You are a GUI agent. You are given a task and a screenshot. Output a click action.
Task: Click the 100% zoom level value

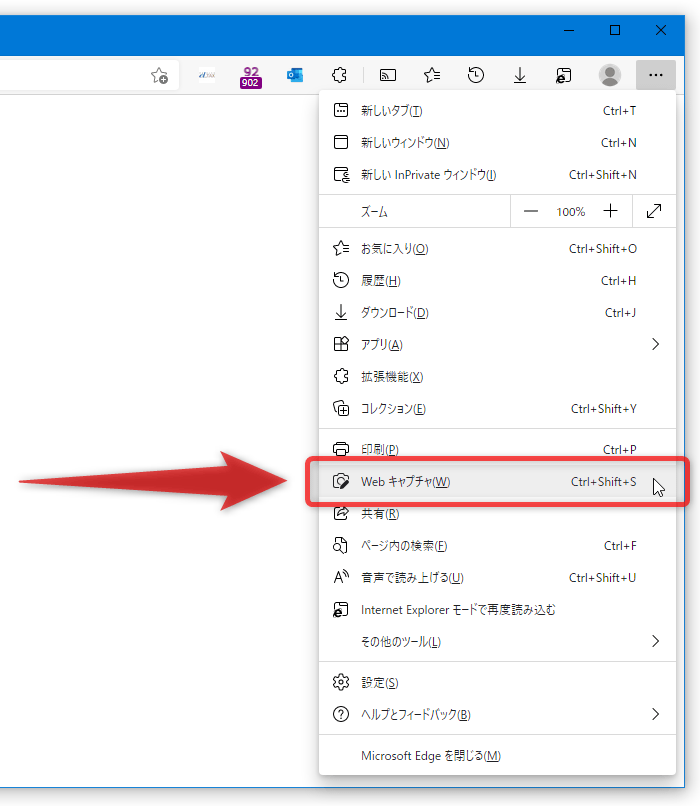click(570, 212)
